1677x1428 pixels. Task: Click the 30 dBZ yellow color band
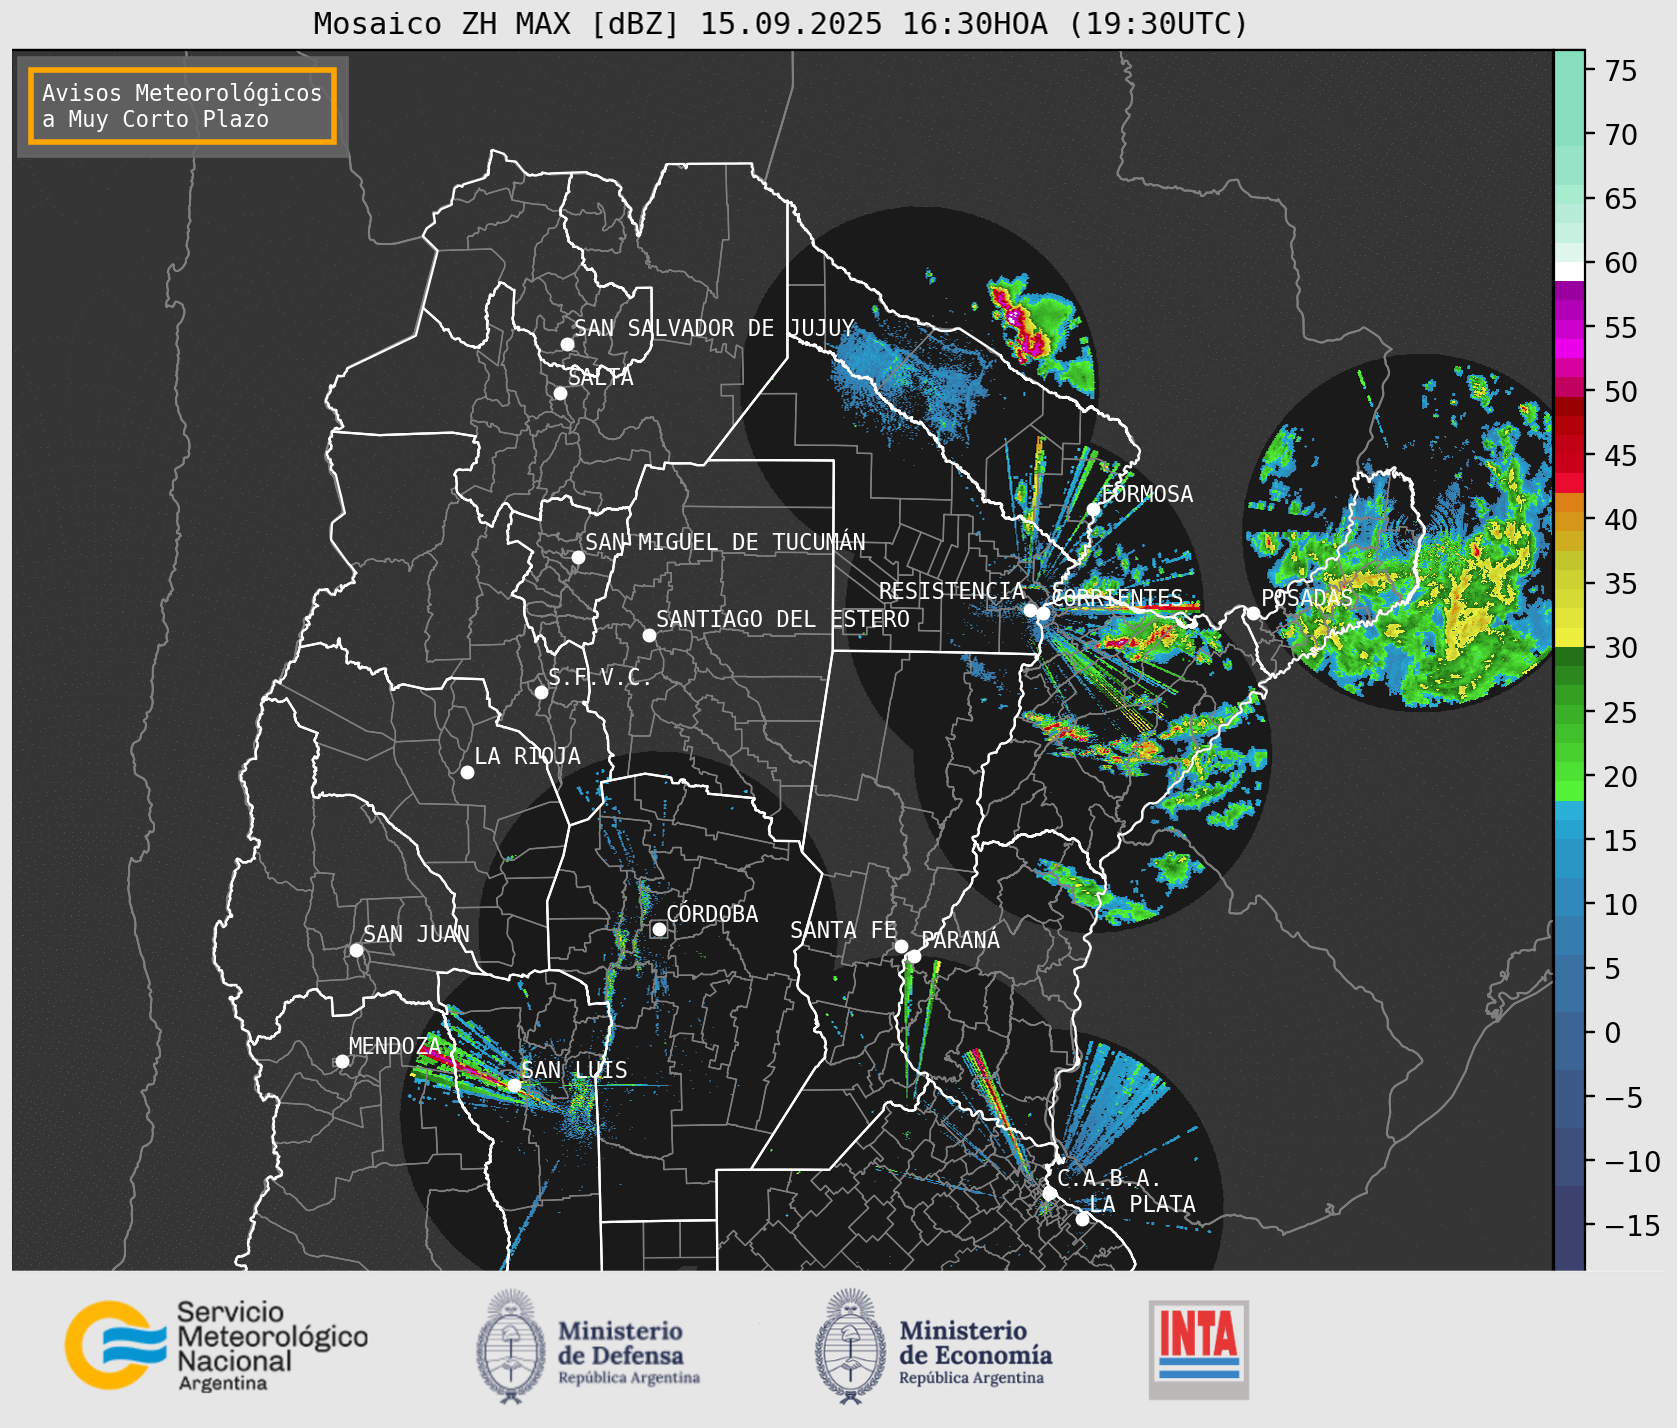tap(1569, 638)
